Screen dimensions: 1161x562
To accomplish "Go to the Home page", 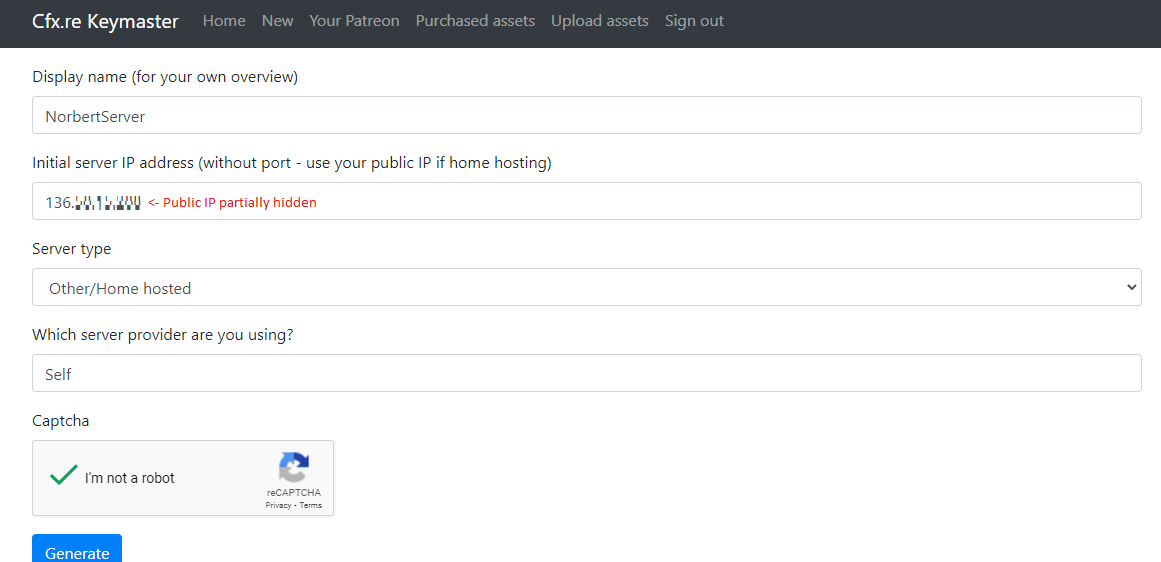I will (224, 21).
